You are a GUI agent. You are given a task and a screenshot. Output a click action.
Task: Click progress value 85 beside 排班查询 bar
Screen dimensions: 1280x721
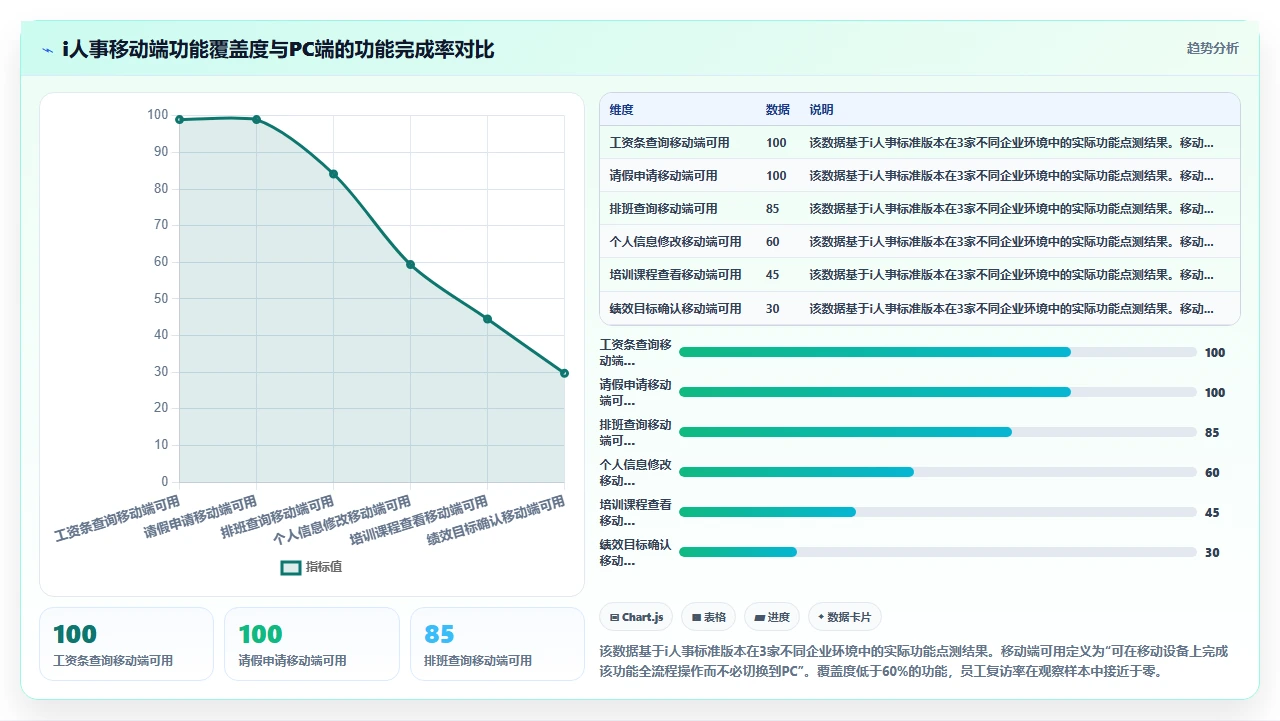1212,433
